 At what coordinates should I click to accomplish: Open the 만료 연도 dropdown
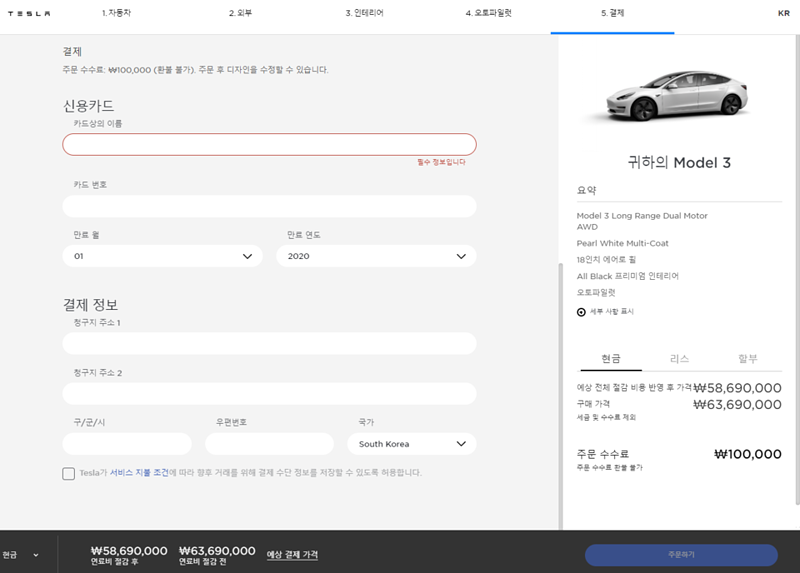tap(376, 256)
